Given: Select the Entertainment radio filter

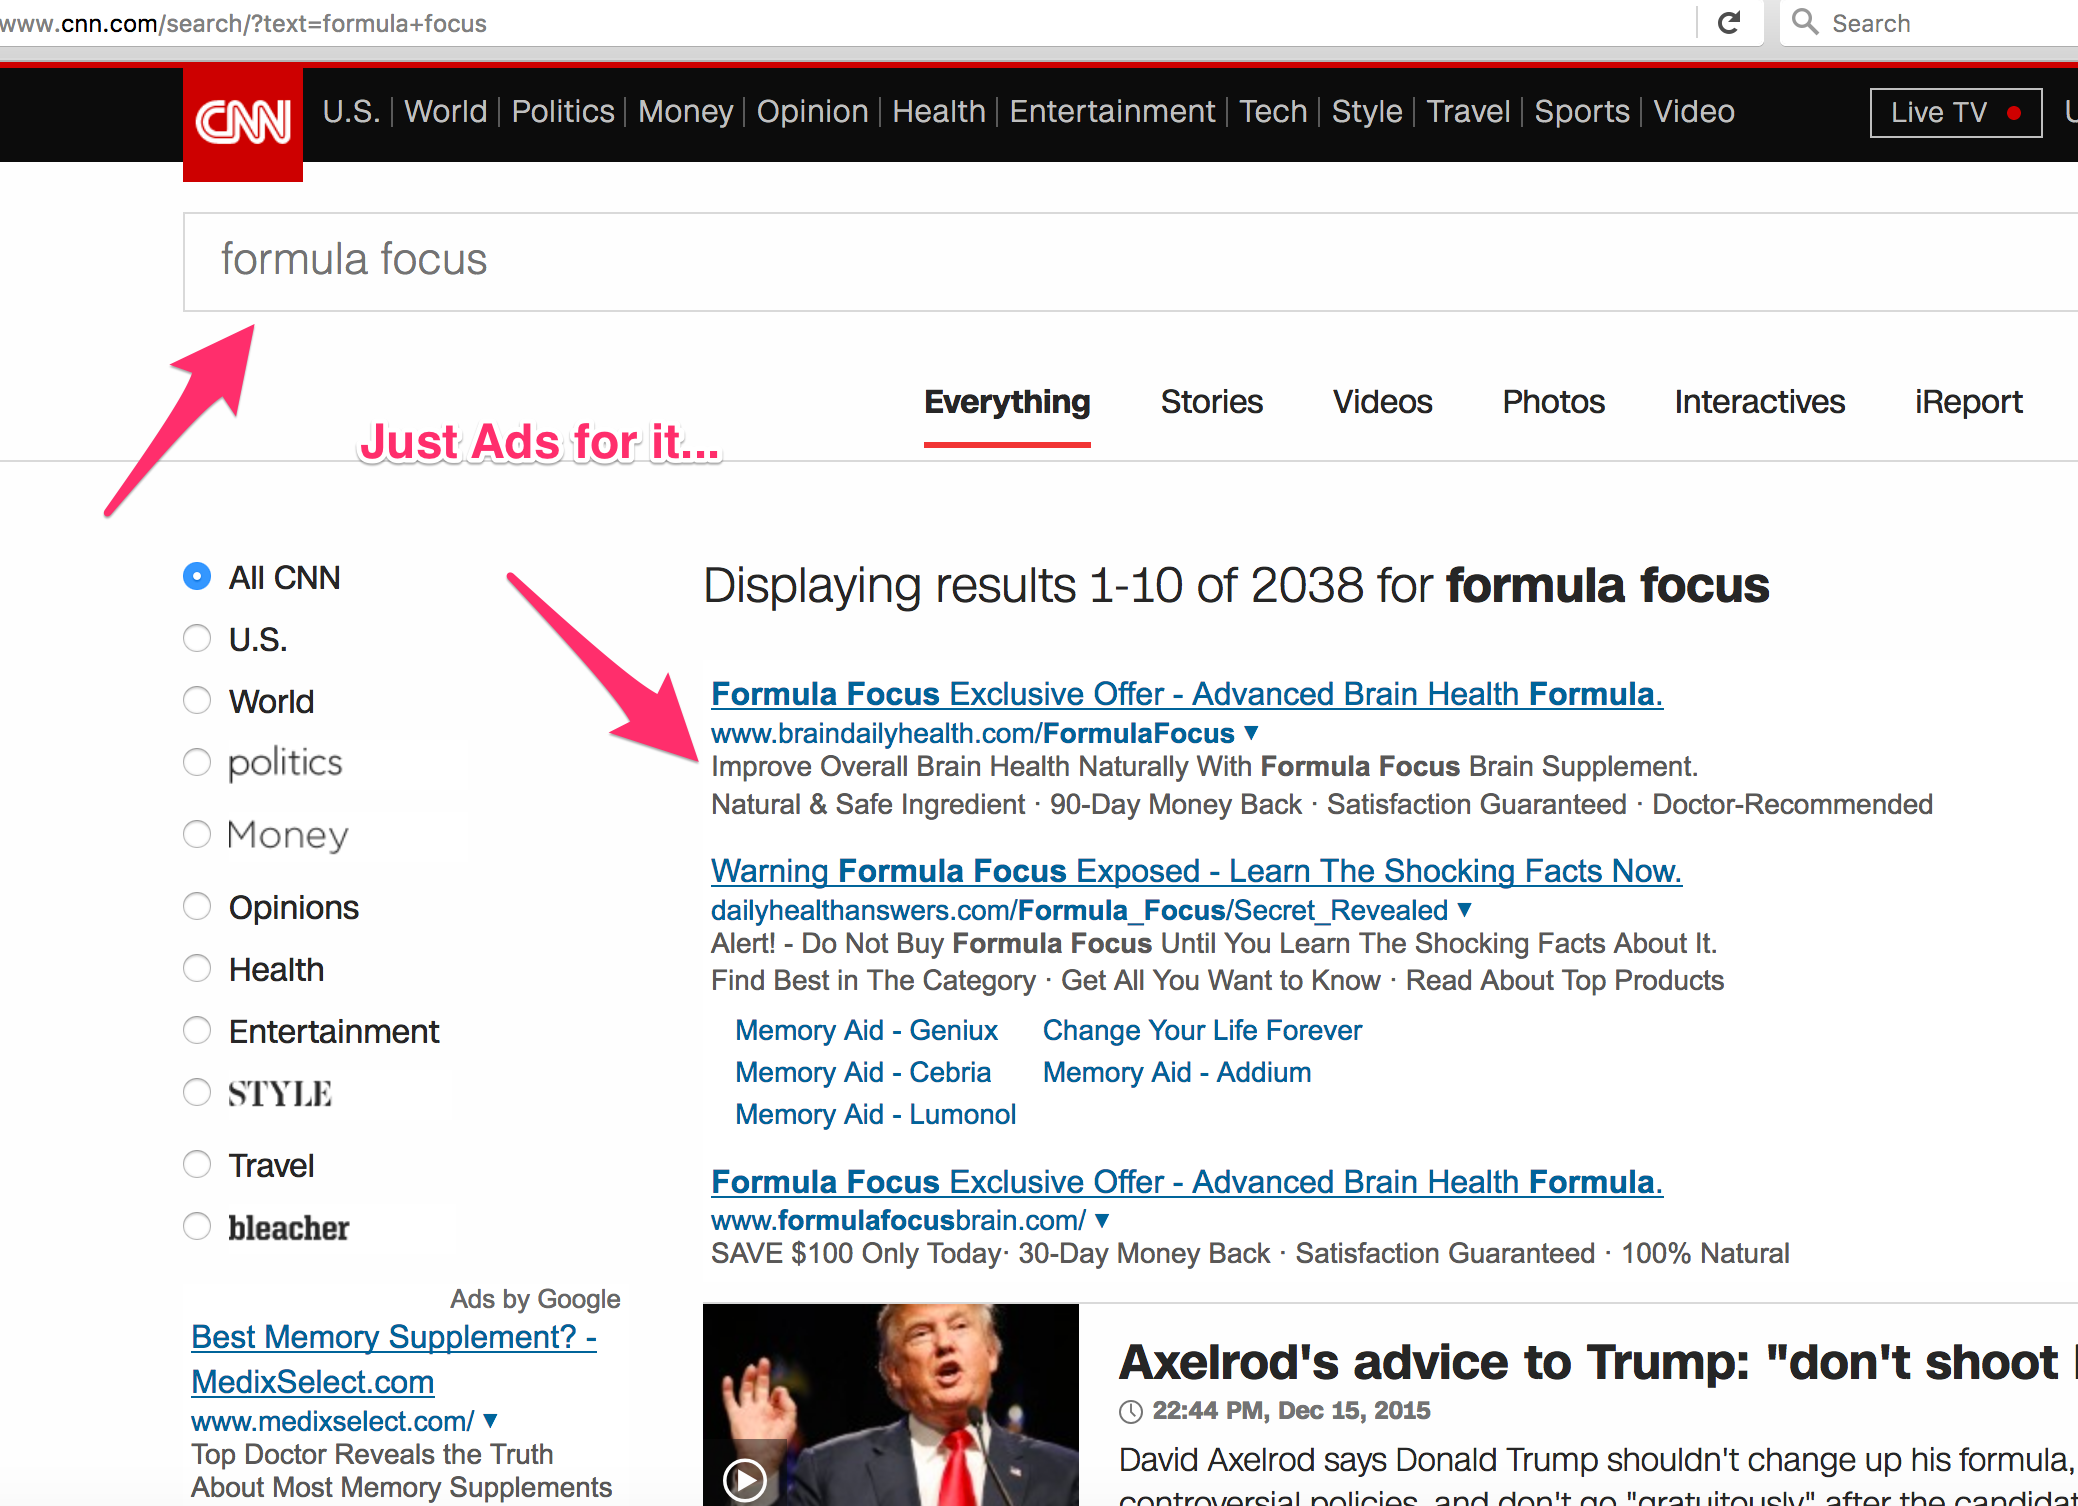Looking at the screenshot, I should 197,1030.
